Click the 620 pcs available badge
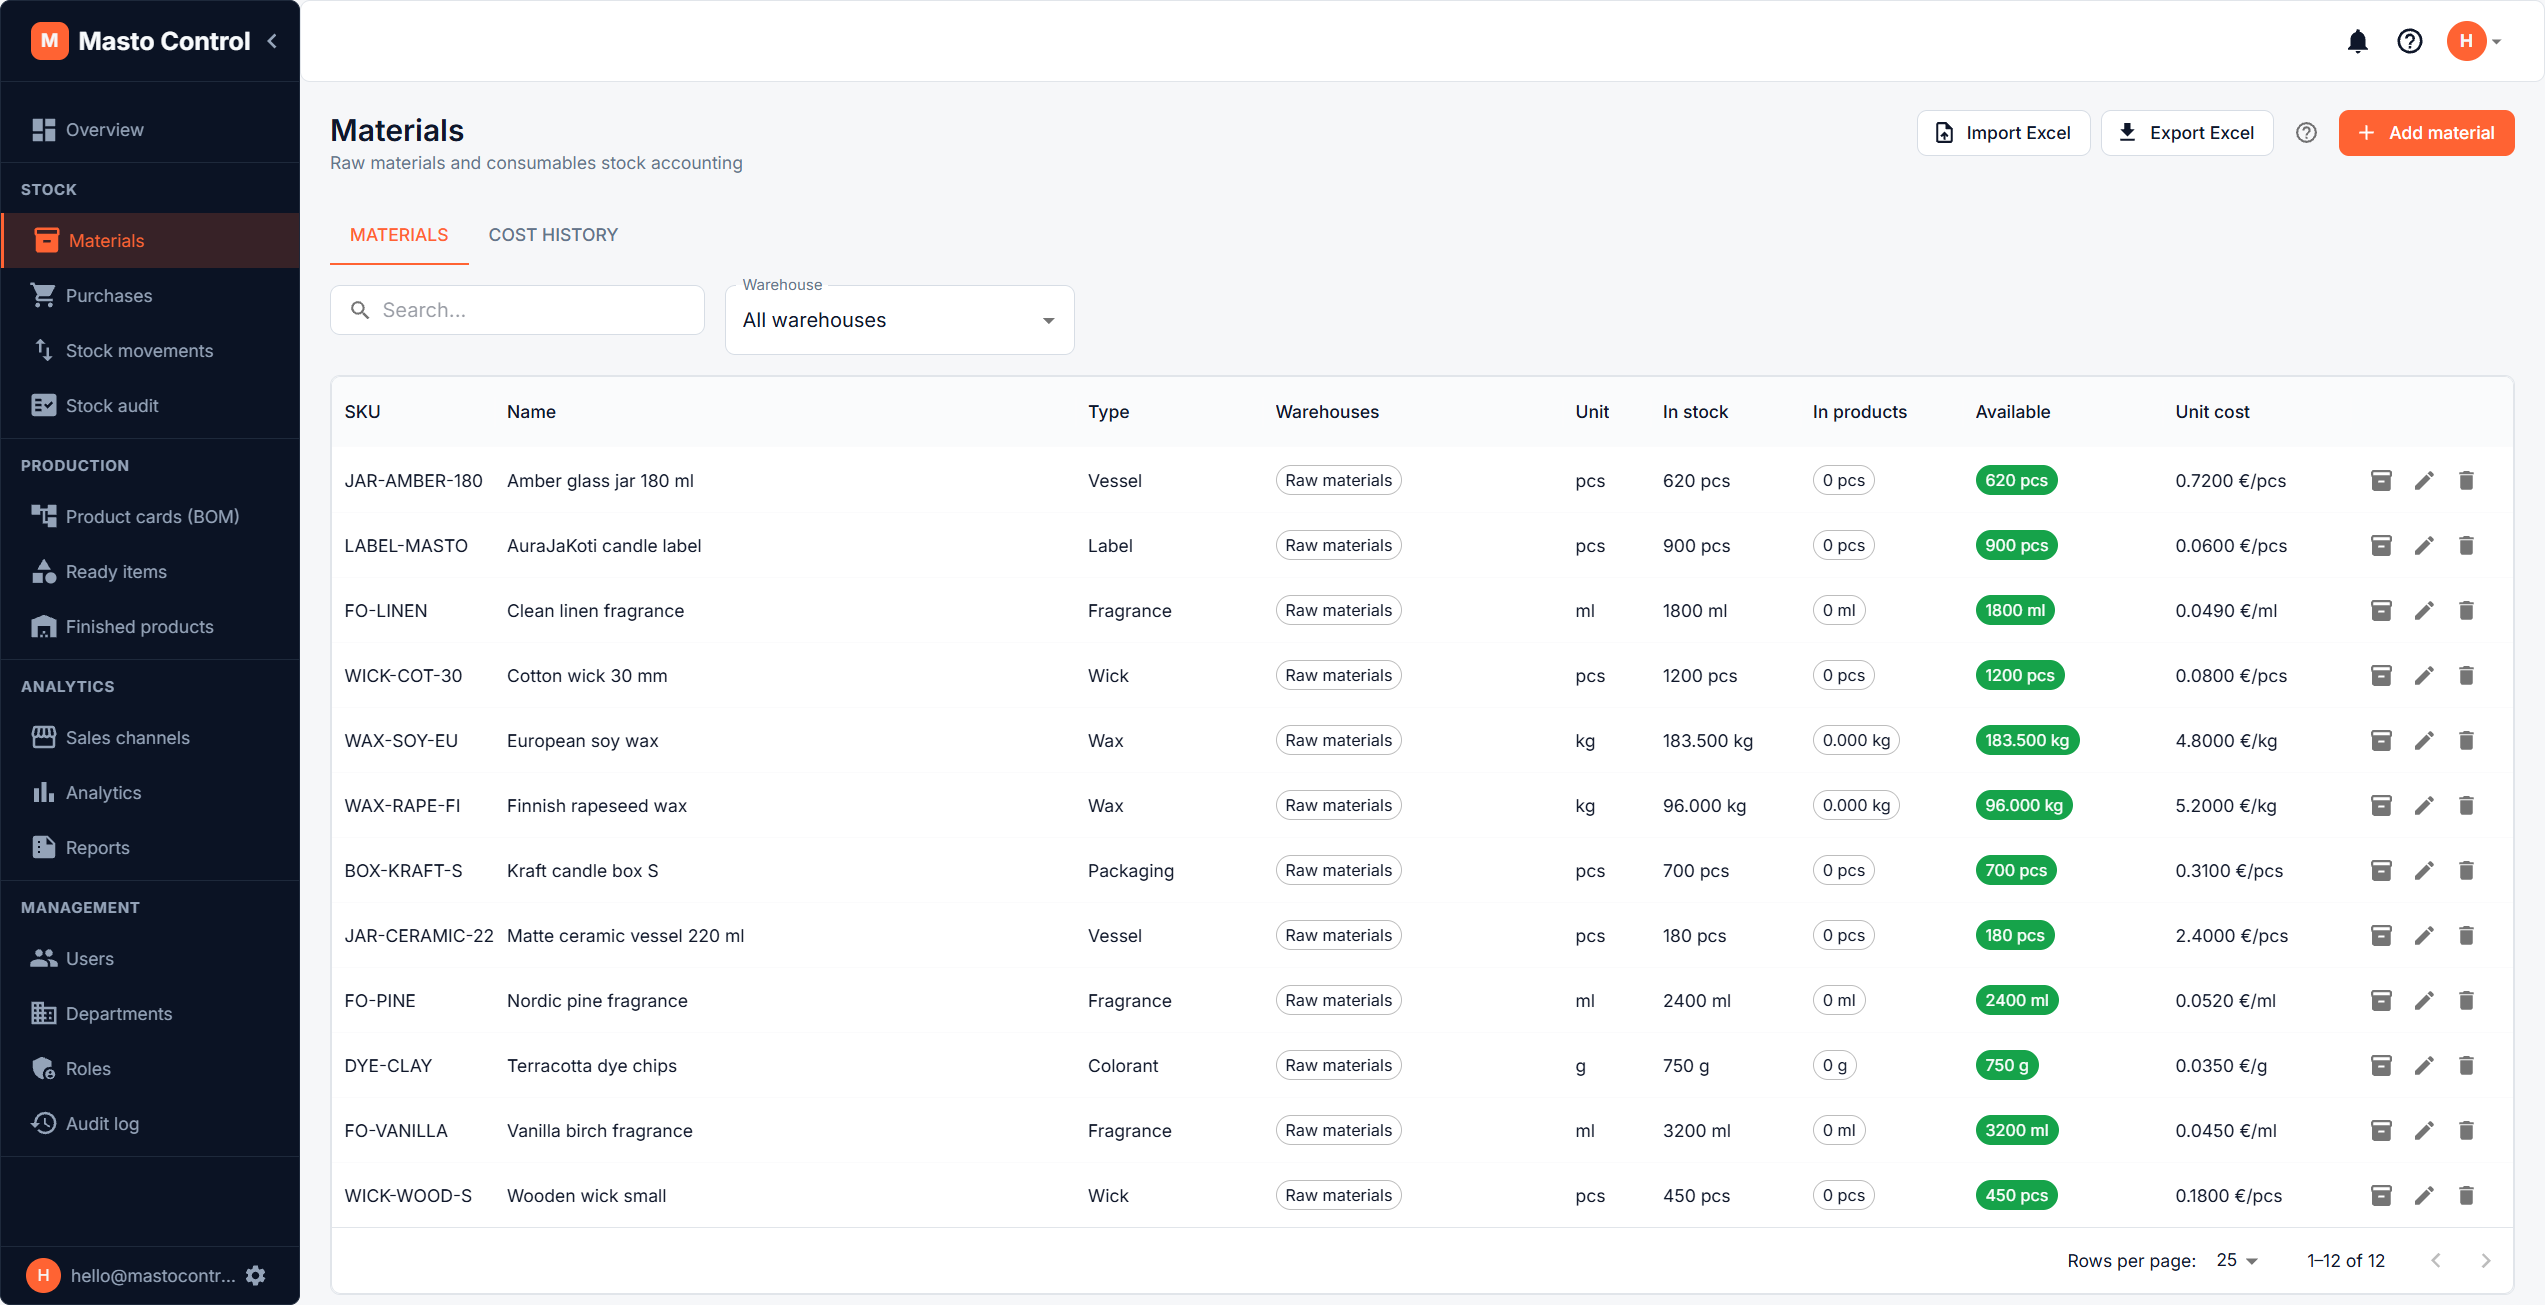 click(2016, 481)
